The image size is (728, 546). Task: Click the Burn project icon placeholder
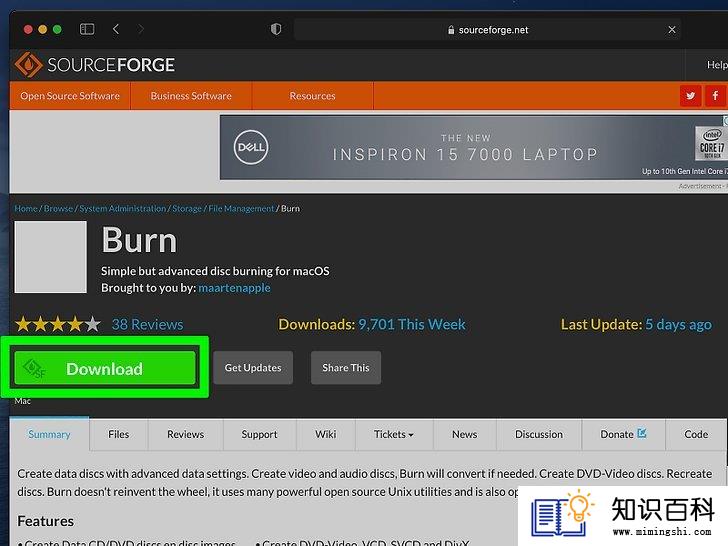[x=51, y=257]
